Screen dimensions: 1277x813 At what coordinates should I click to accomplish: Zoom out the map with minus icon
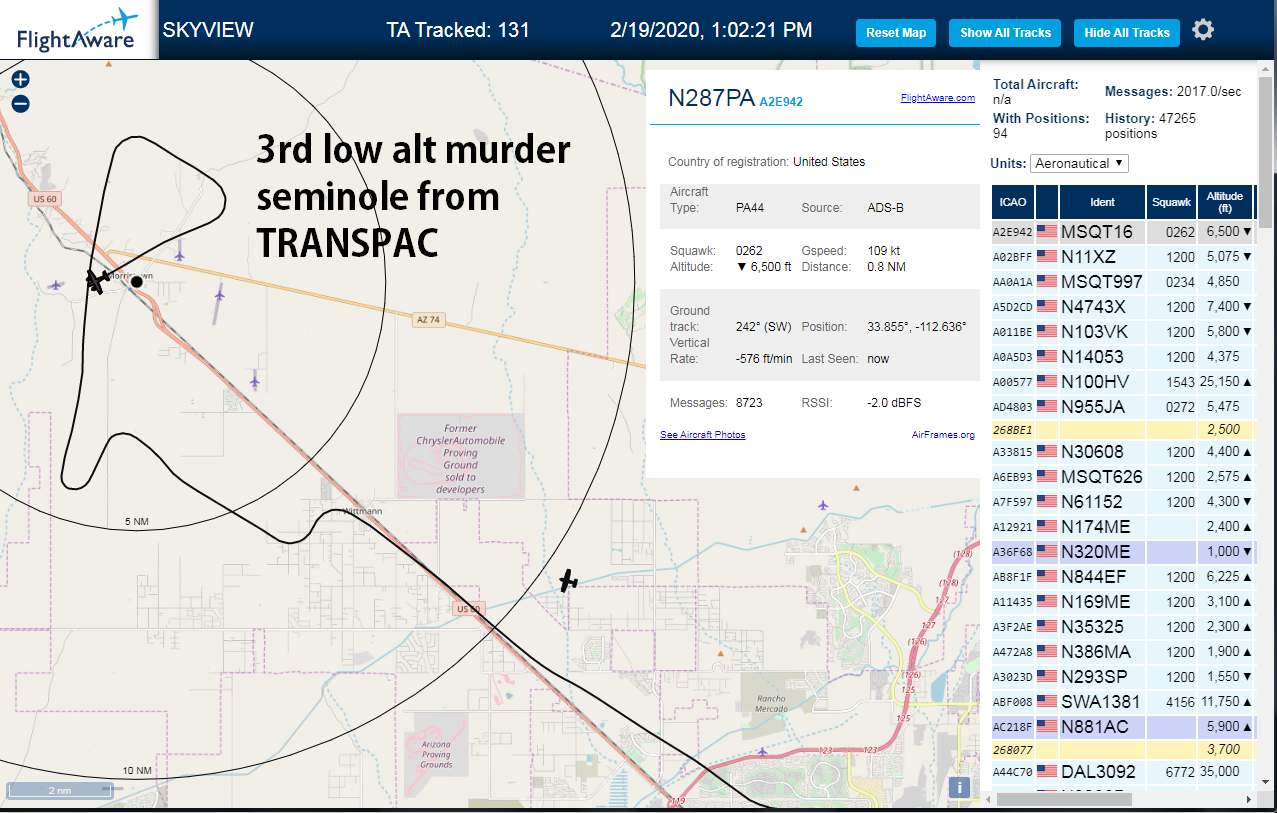[20, 104]
